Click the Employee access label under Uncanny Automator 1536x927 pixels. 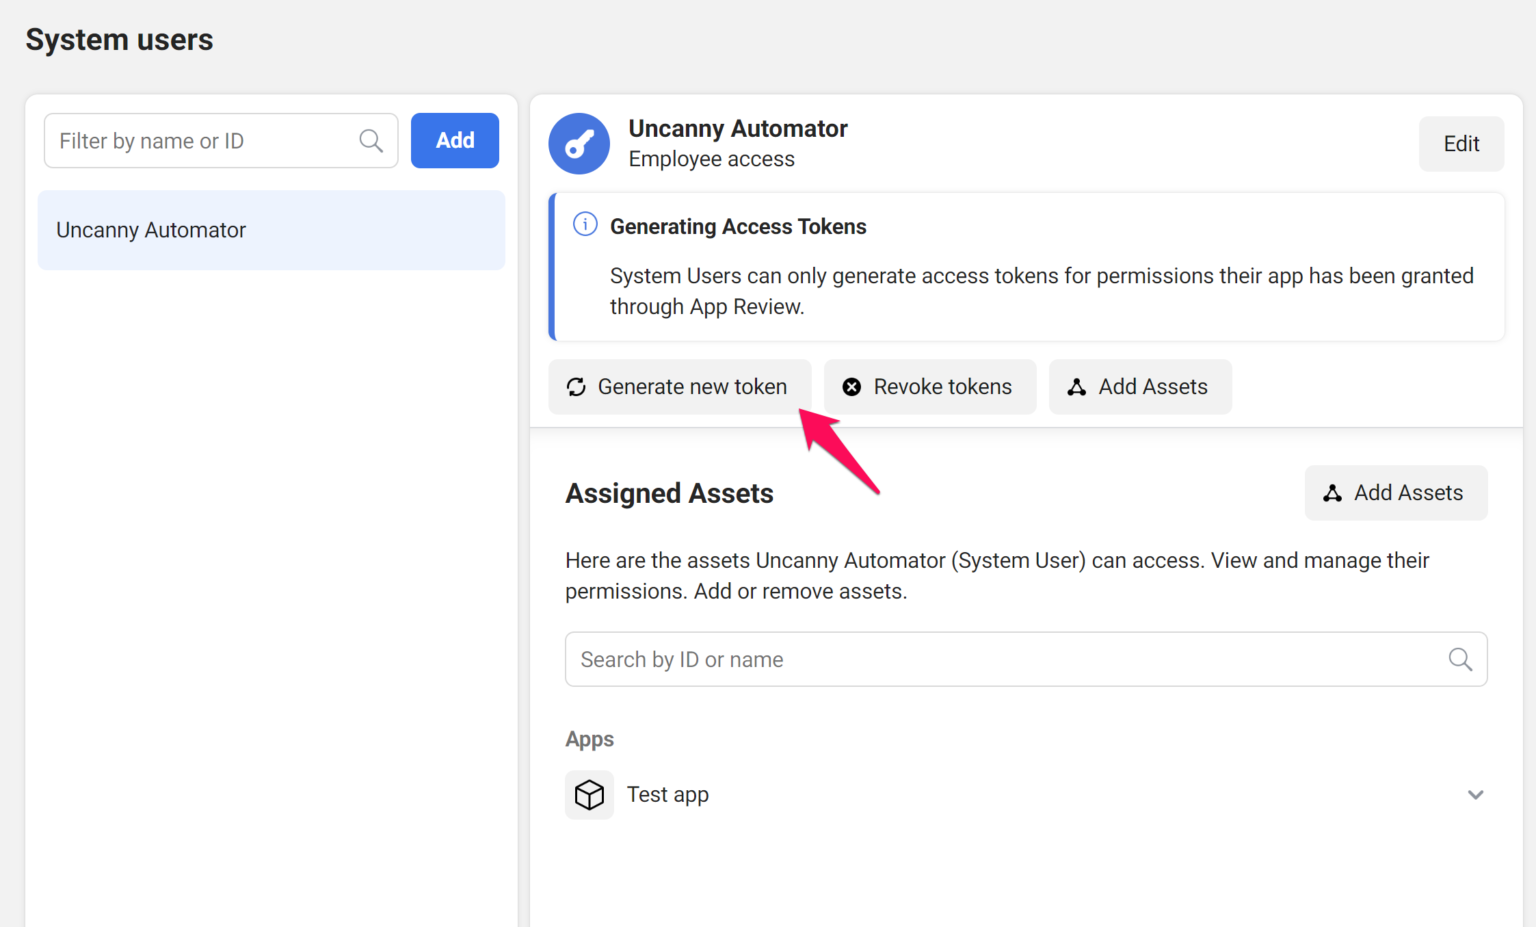pyautogui.click(x=711, y=158)
